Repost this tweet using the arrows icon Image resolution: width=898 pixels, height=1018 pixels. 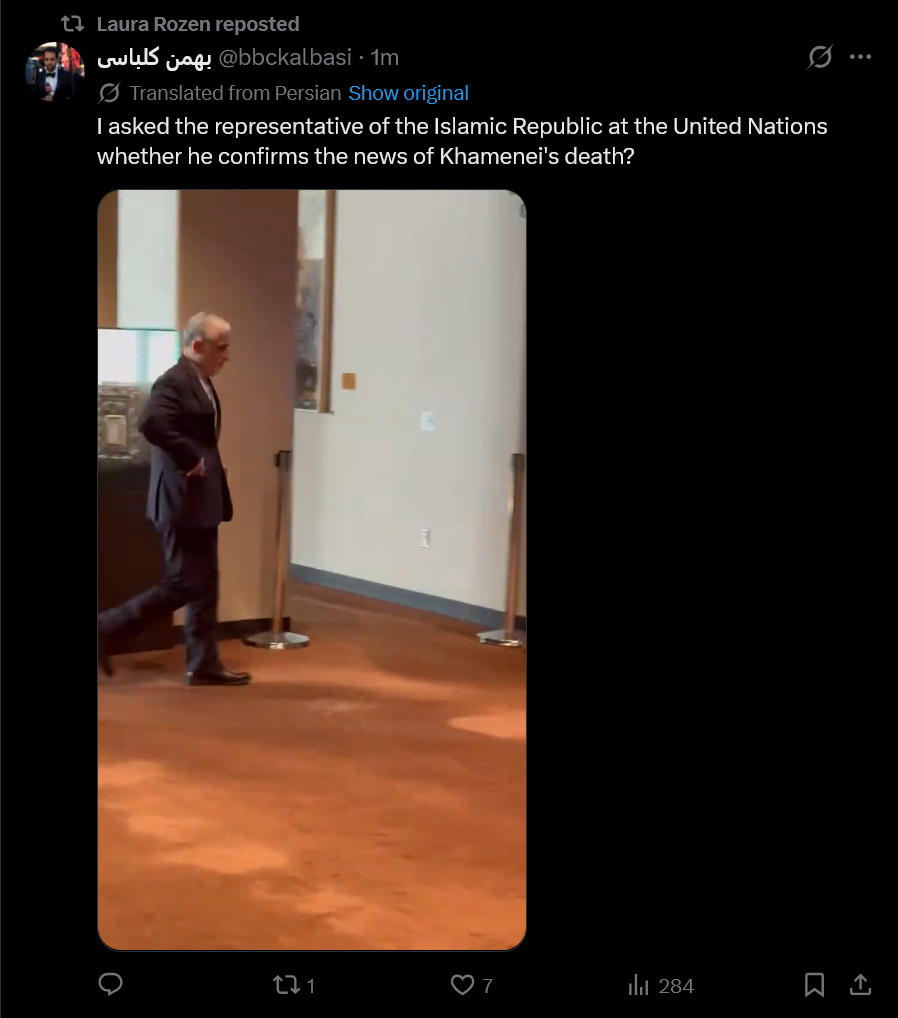(285, 985)
